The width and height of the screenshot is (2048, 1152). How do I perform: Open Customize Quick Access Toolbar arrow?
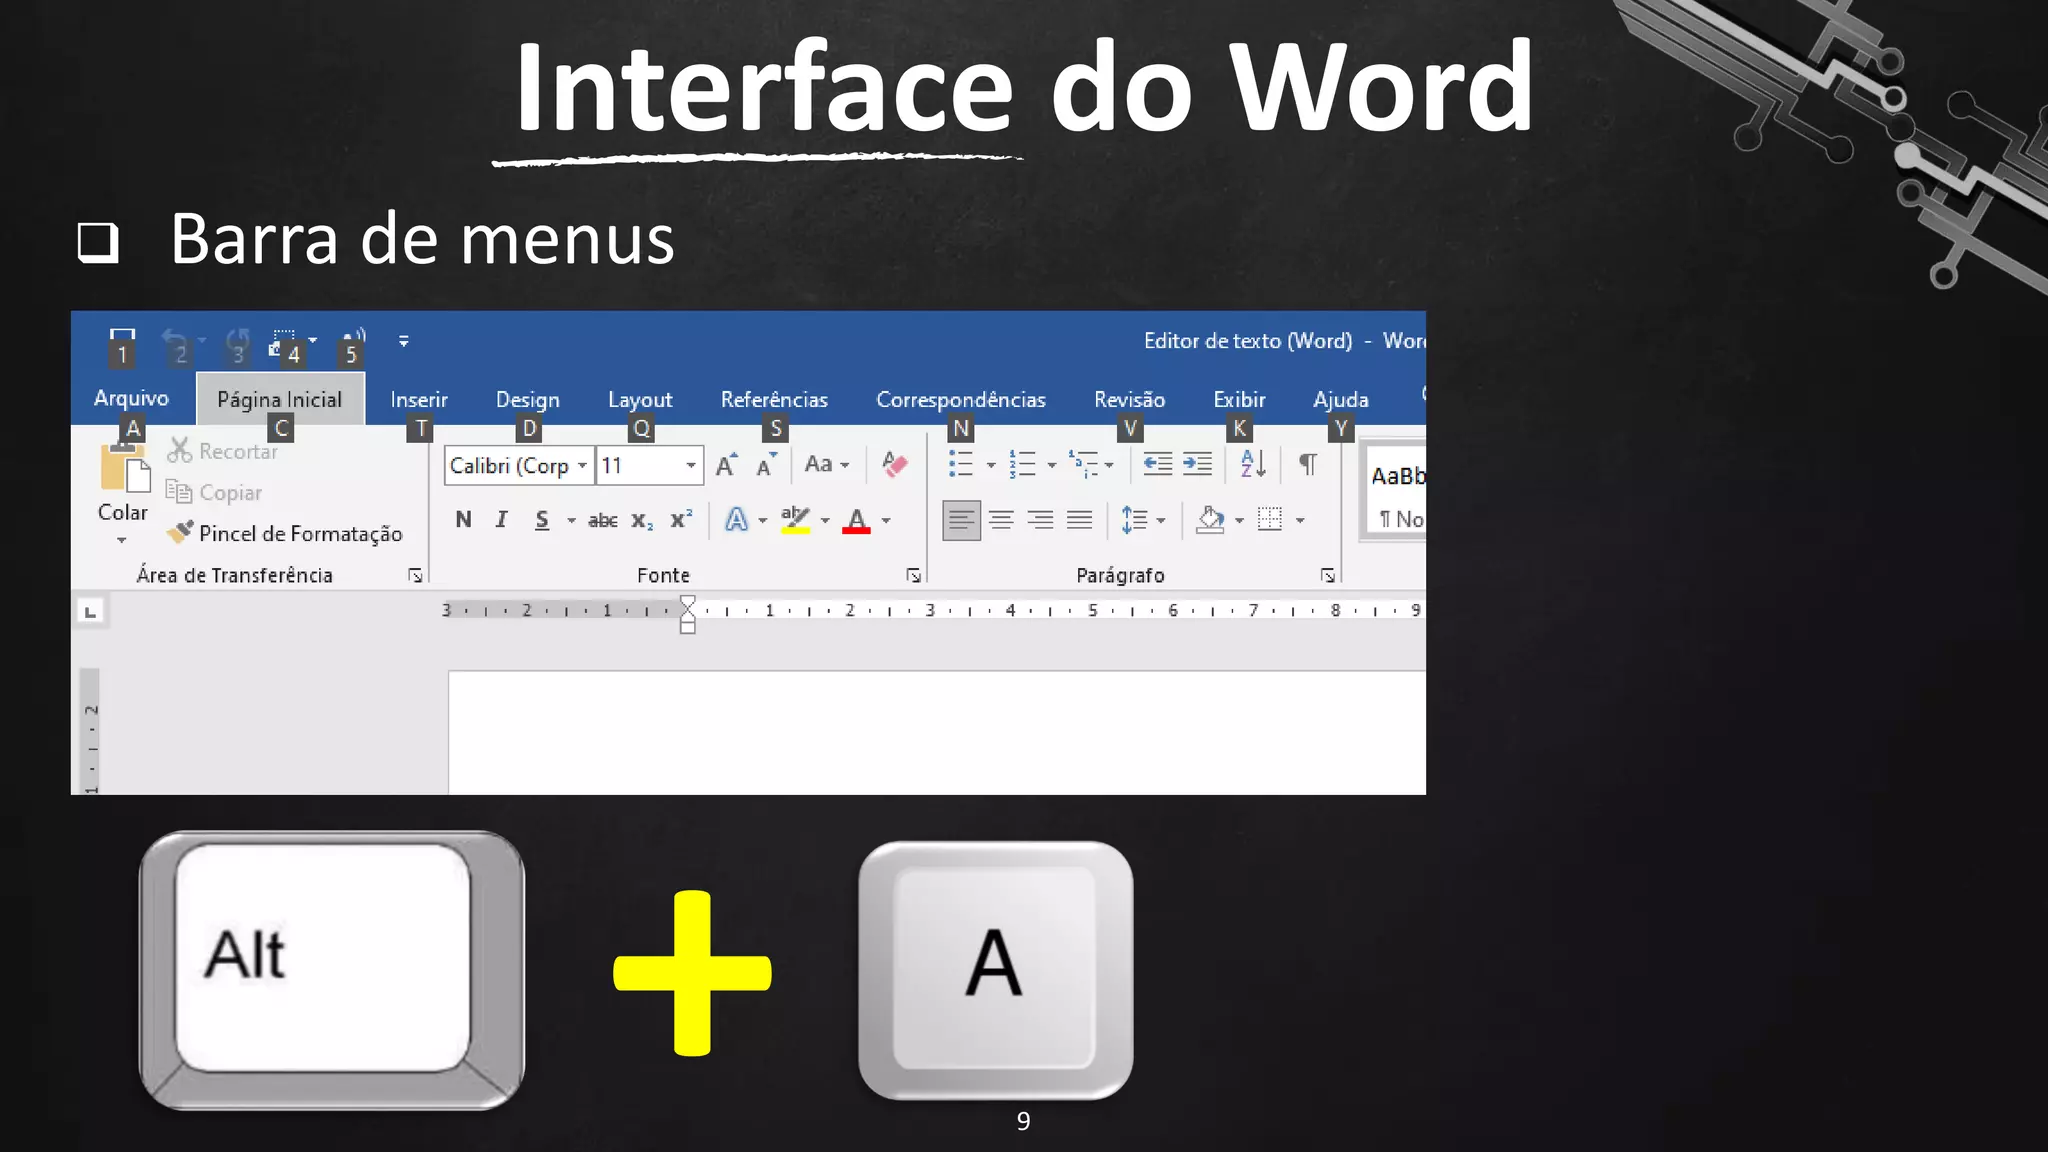(x=404, y=342)
